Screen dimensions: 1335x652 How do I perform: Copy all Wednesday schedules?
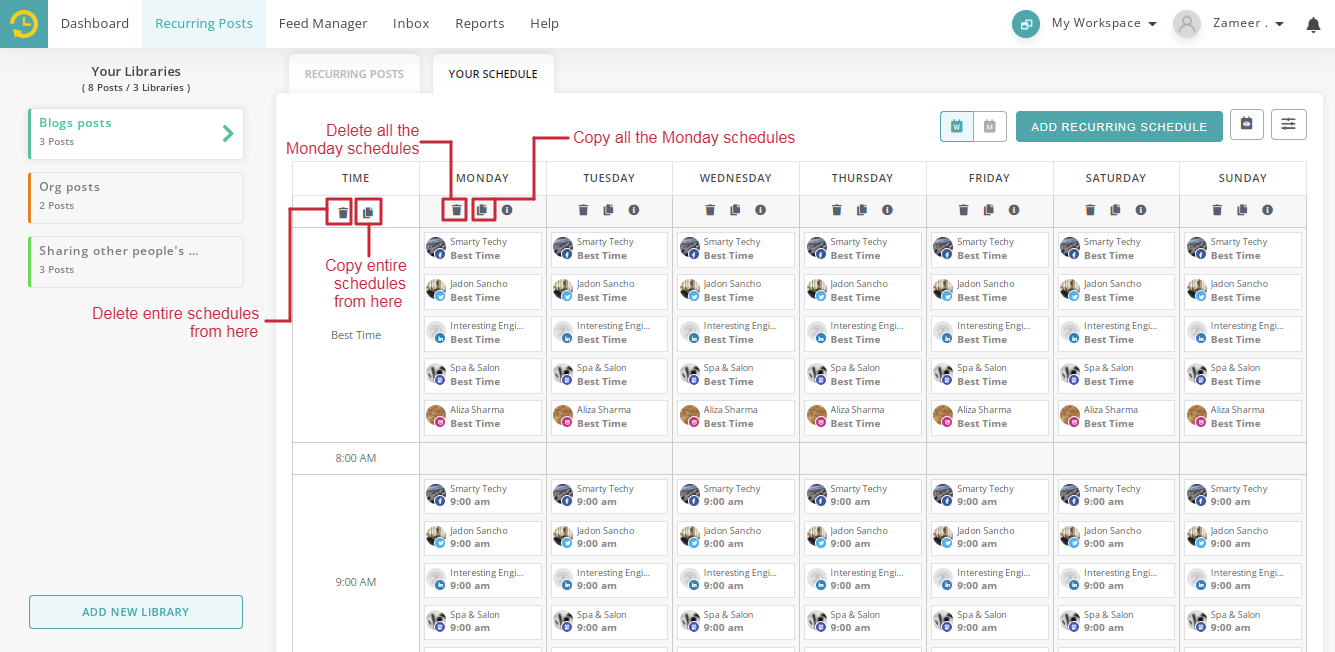[735, 210]
